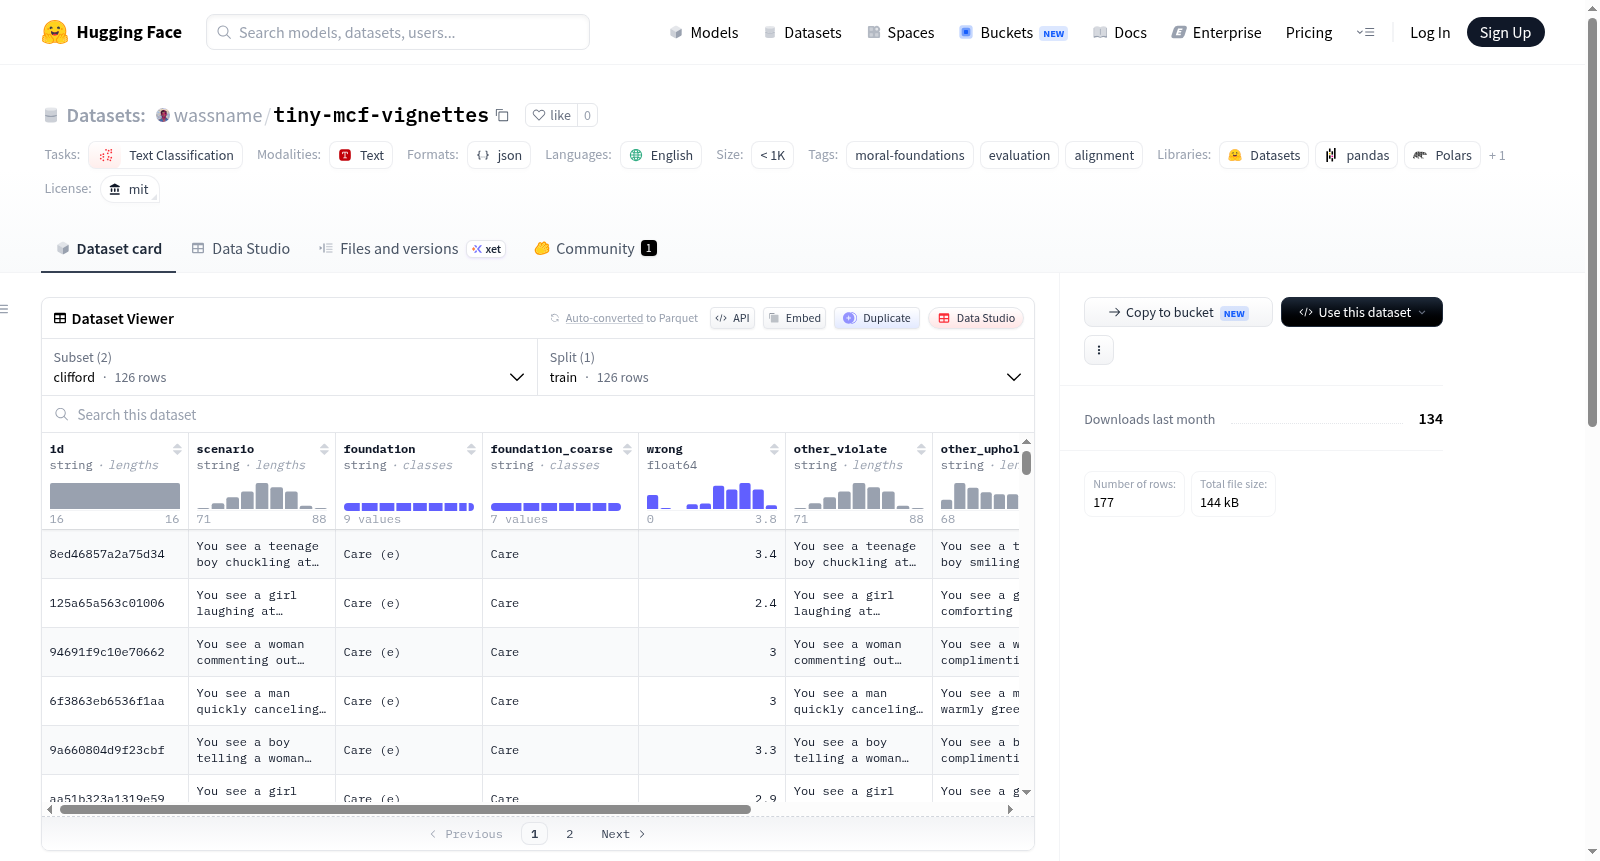Image resolution: width=1600 pixels, height=861 pixels.
Task: Click the horizontal table scrollbar
Action: point(405,810)
